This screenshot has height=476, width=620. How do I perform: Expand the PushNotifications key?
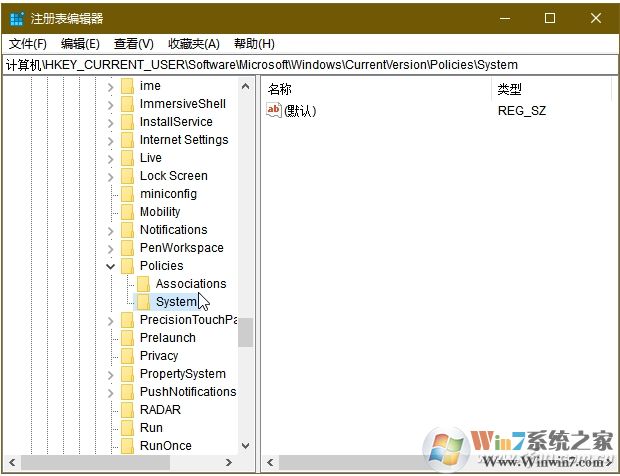click(111, 392)
